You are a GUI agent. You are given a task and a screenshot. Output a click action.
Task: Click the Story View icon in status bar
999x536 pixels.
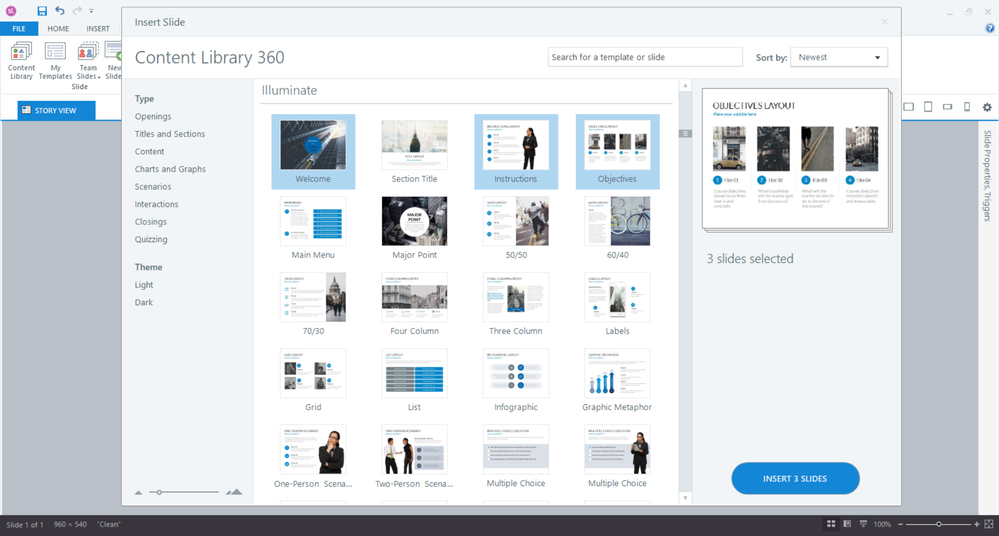pos(831,524)
